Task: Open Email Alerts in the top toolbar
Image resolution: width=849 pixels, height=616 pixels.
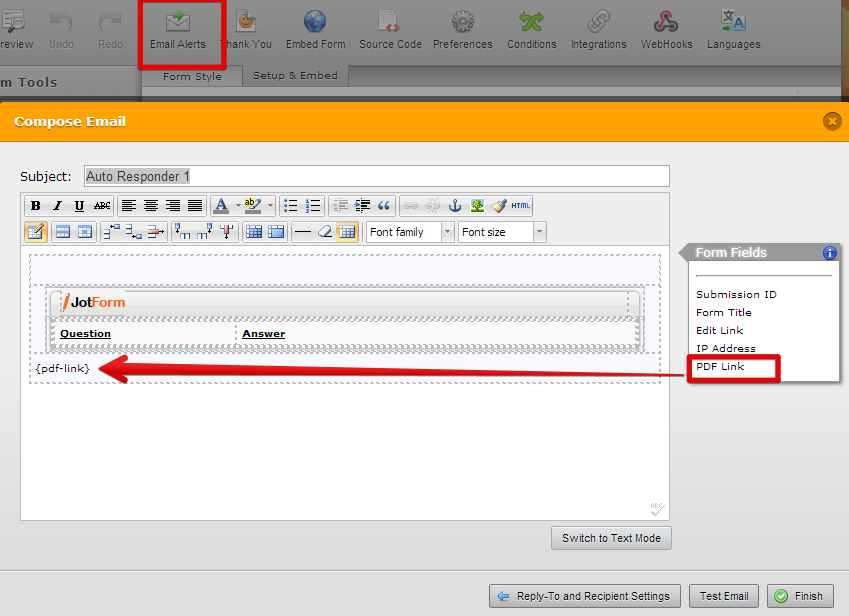Action: 178,30
